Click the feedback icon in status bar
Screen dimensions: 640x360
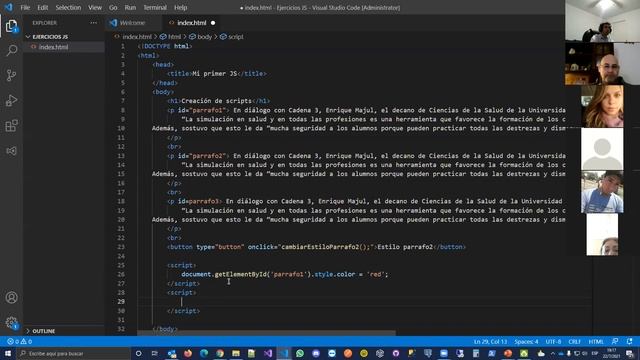click(615, 342)
